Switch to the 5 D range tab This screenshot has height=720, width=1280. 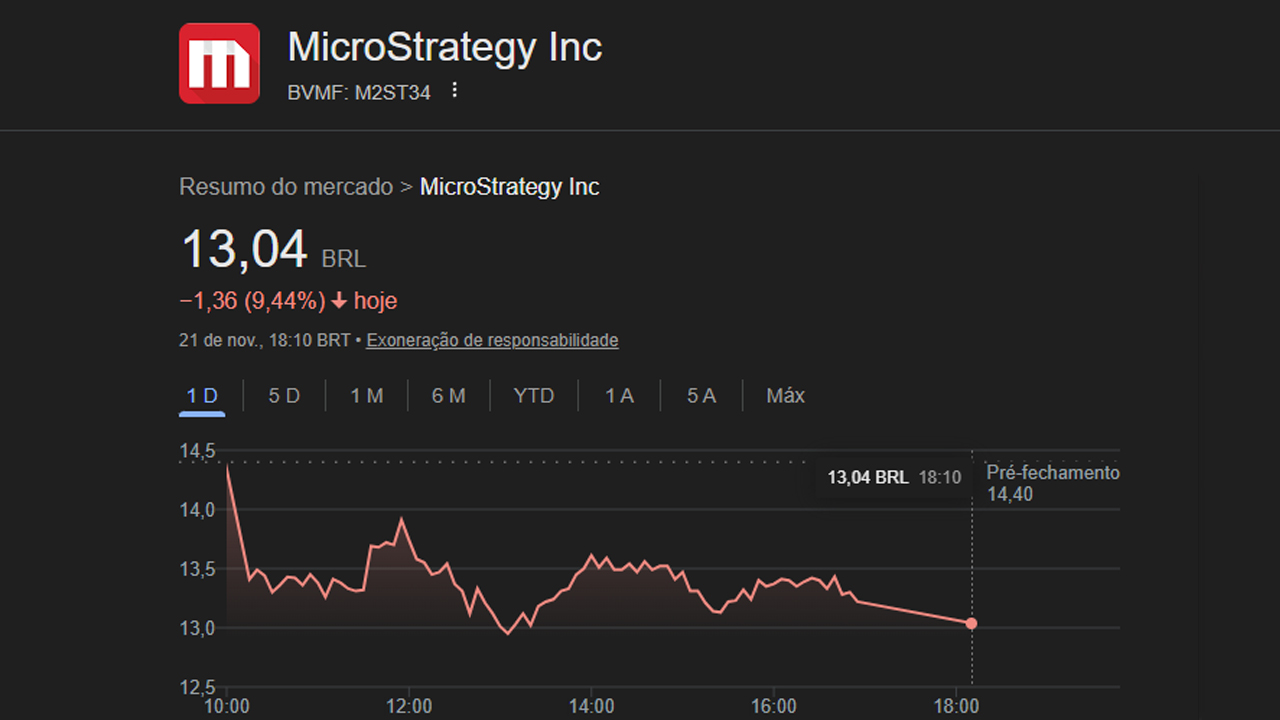(284, 396)
